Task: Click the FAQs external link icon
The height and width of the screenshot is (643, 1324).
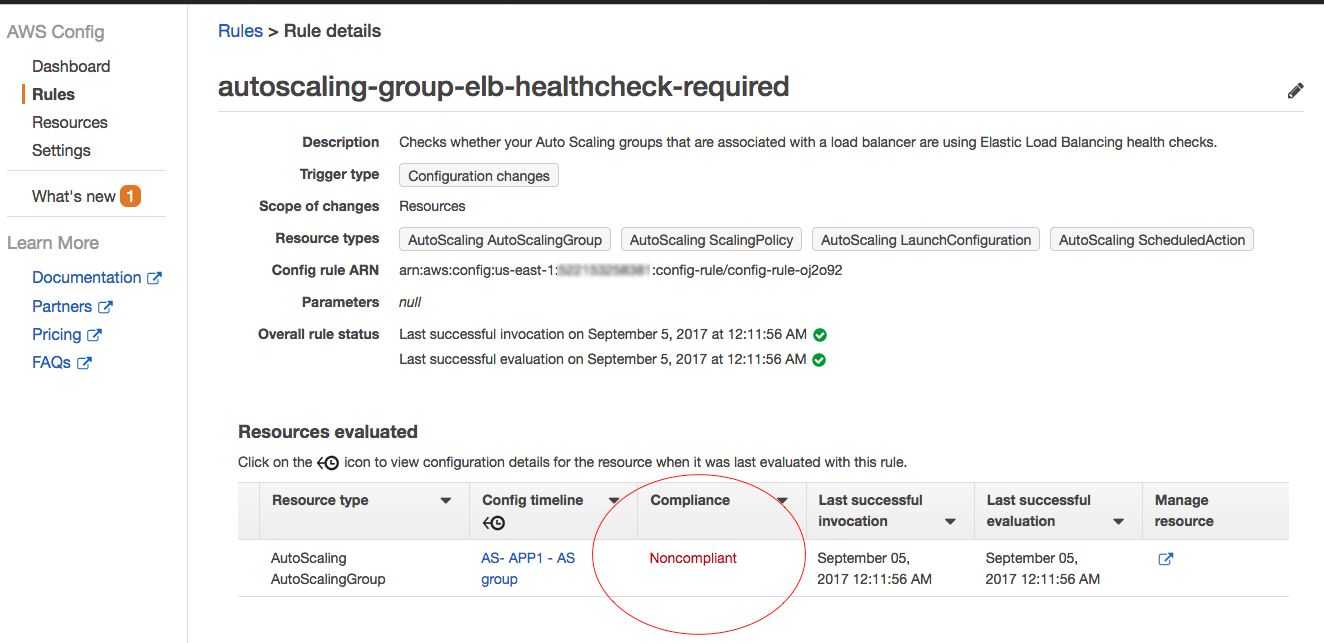Action: (x=84, y=363)
